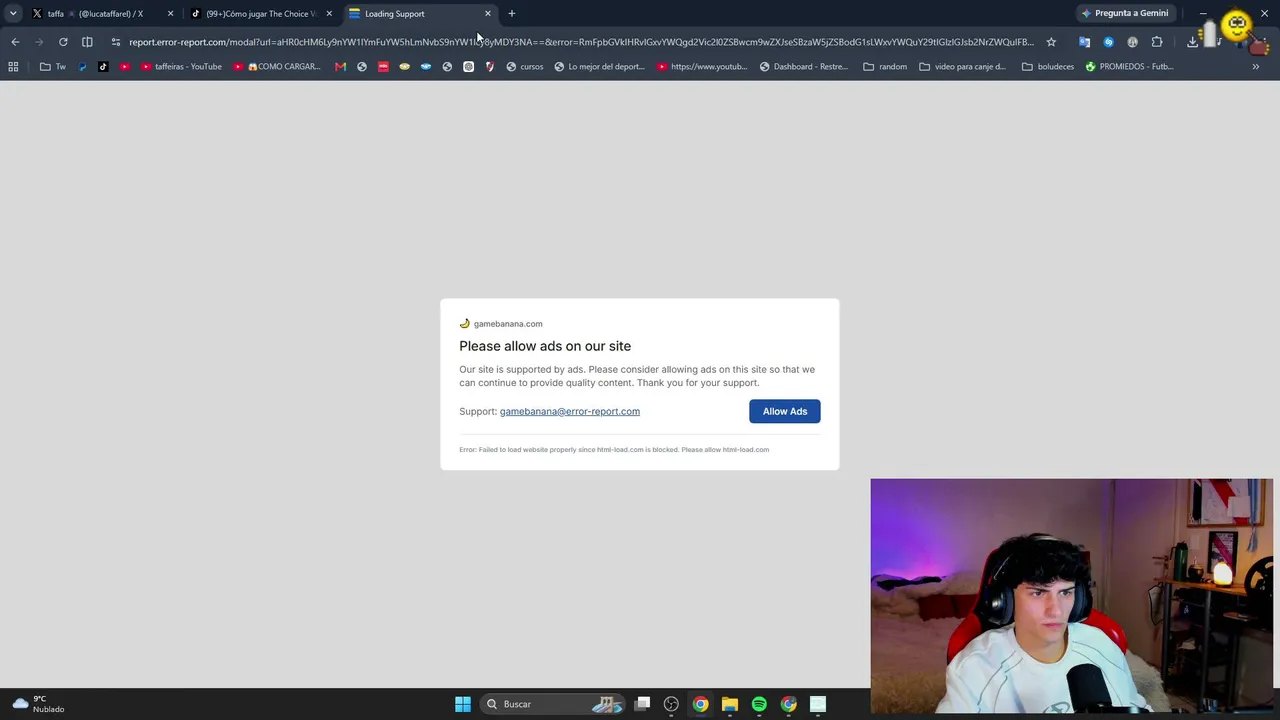1280x720 pixels.
Task: Go back to the previous page
Action: 15,42
